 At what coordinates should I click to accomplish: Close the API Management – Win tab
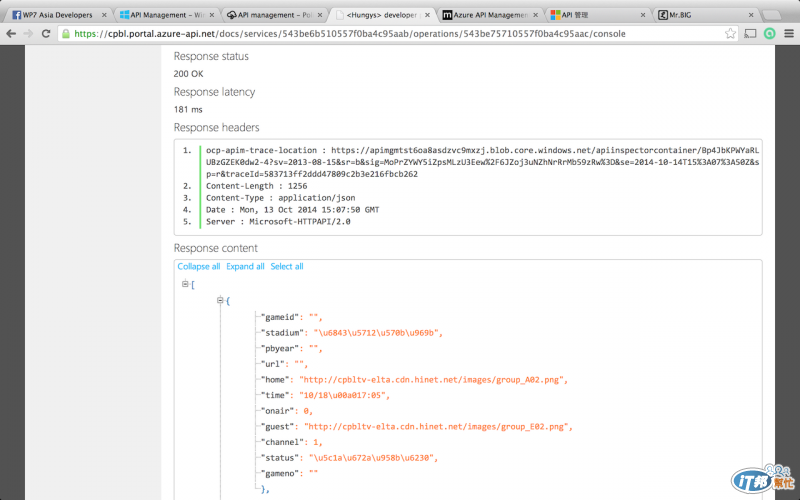tap(212, 15)
